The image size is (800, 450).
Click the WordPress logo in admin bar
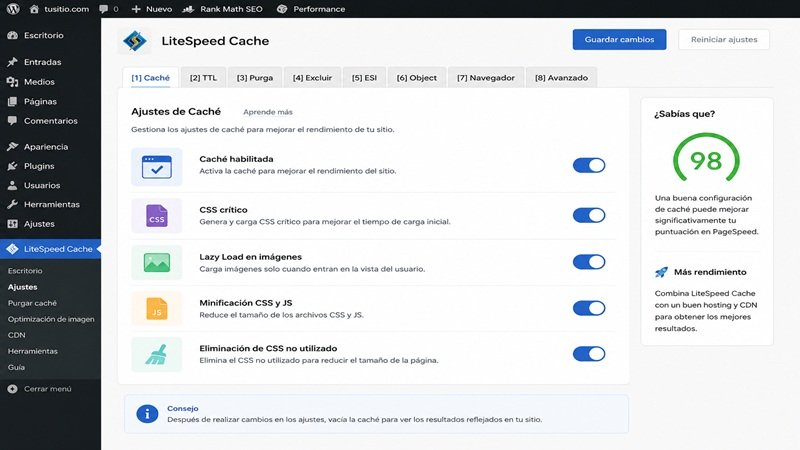[x=13, y=9]
